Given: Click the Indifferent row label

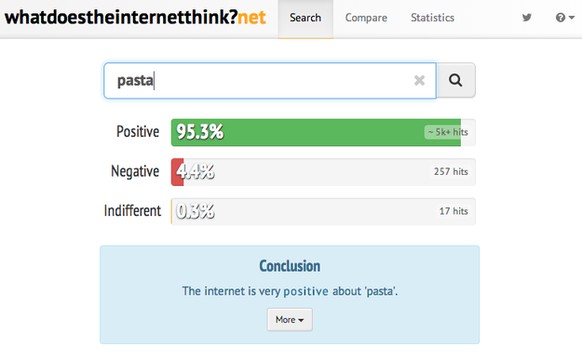Looking at the screenshot, I should tap(133, 211).
